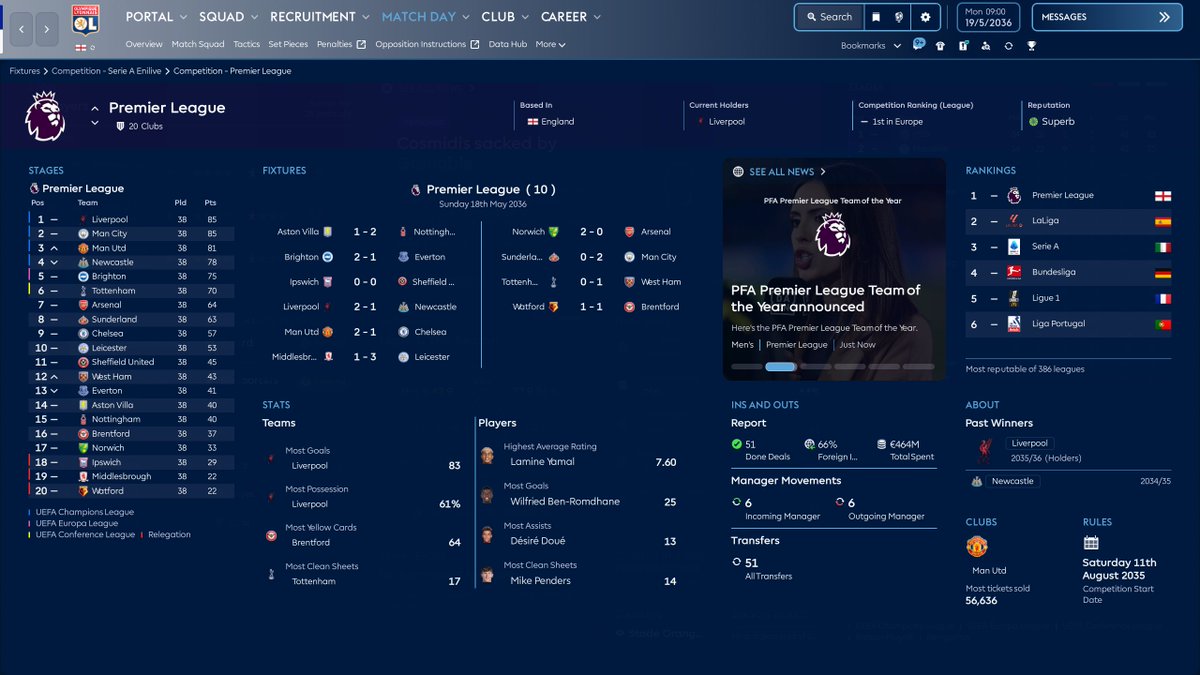
Task: Click the world head icon in top bar
Action: click(899, 17)
